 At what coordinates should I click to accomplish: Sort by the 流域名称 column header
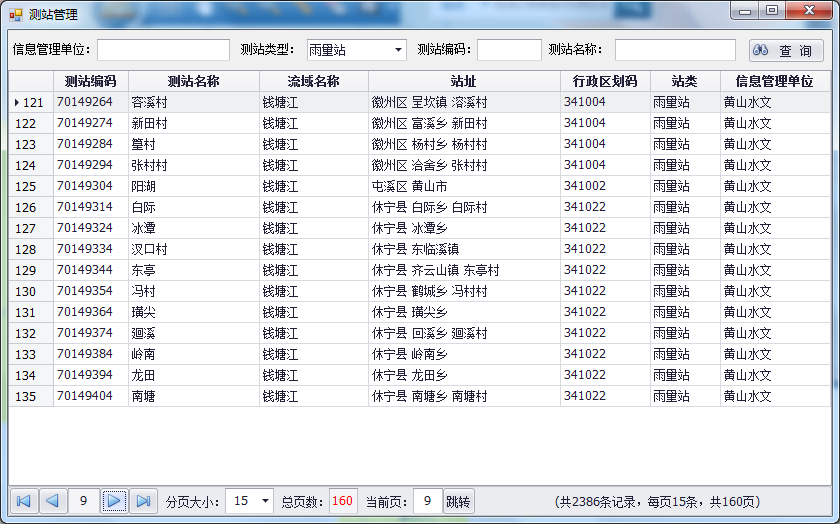pos(313,81)
